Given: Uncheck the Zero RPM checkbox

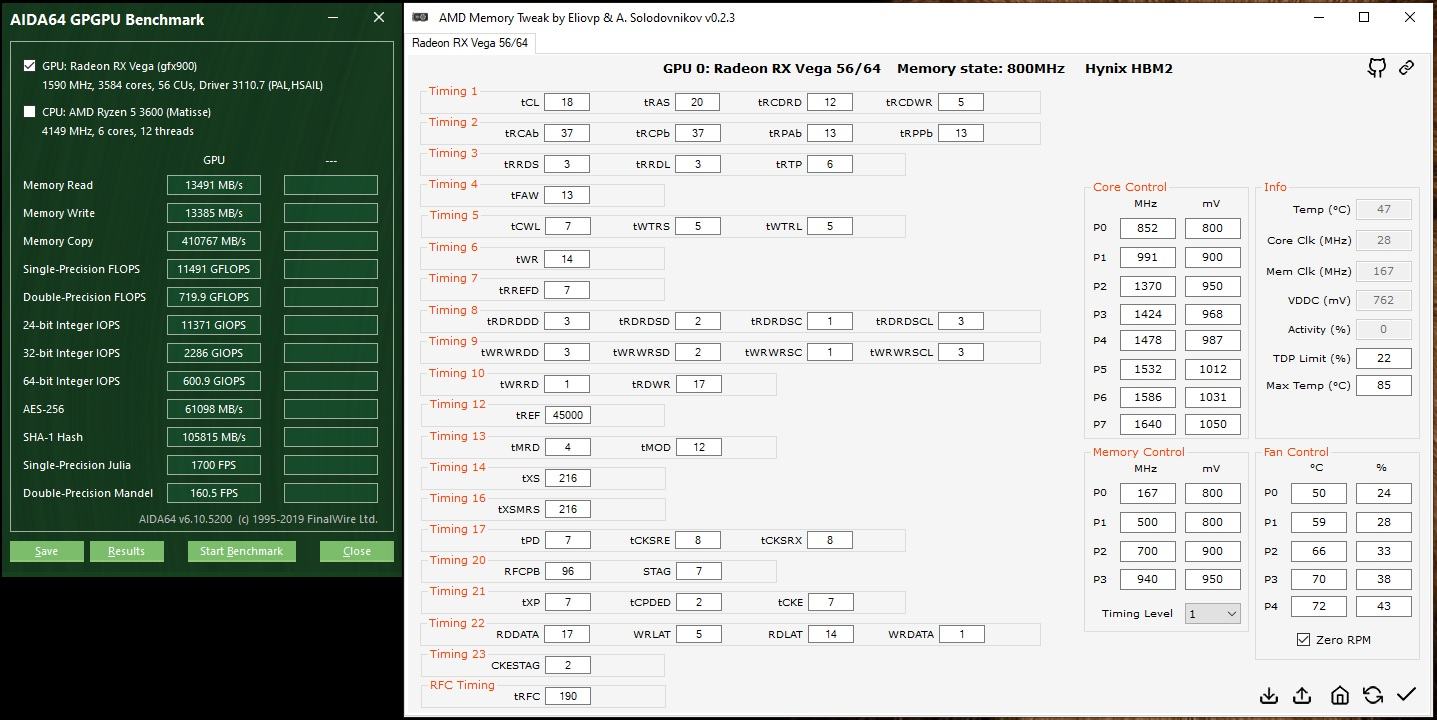Looking at the screenshot, I should tap(1303, 640).
